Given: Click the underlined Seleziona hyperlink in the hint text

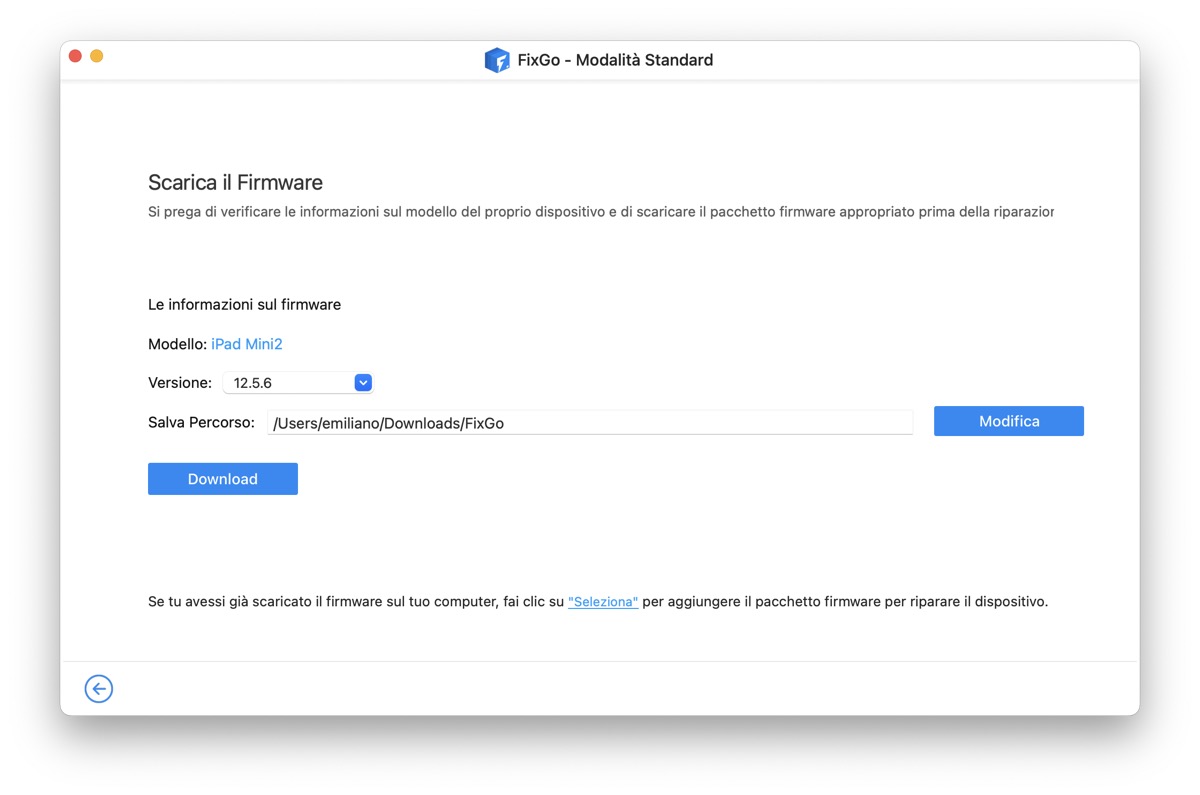Looking at the screenshot, I should 603,601.
